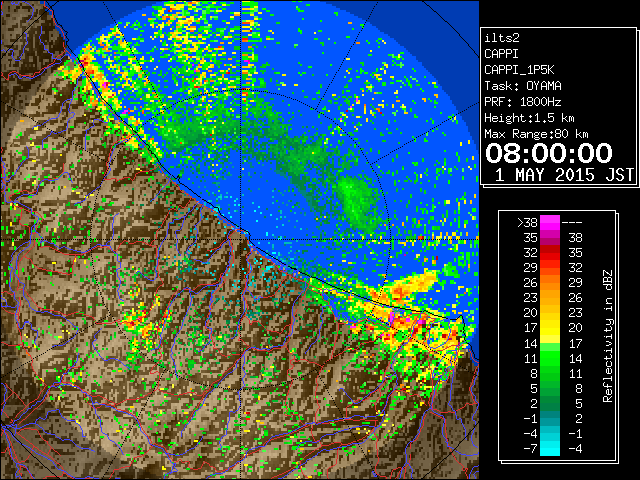The height and width of the screenshot is (480, 640).
Task: Click the 'Height:1.5 km' text
Action: coord(529,118)
